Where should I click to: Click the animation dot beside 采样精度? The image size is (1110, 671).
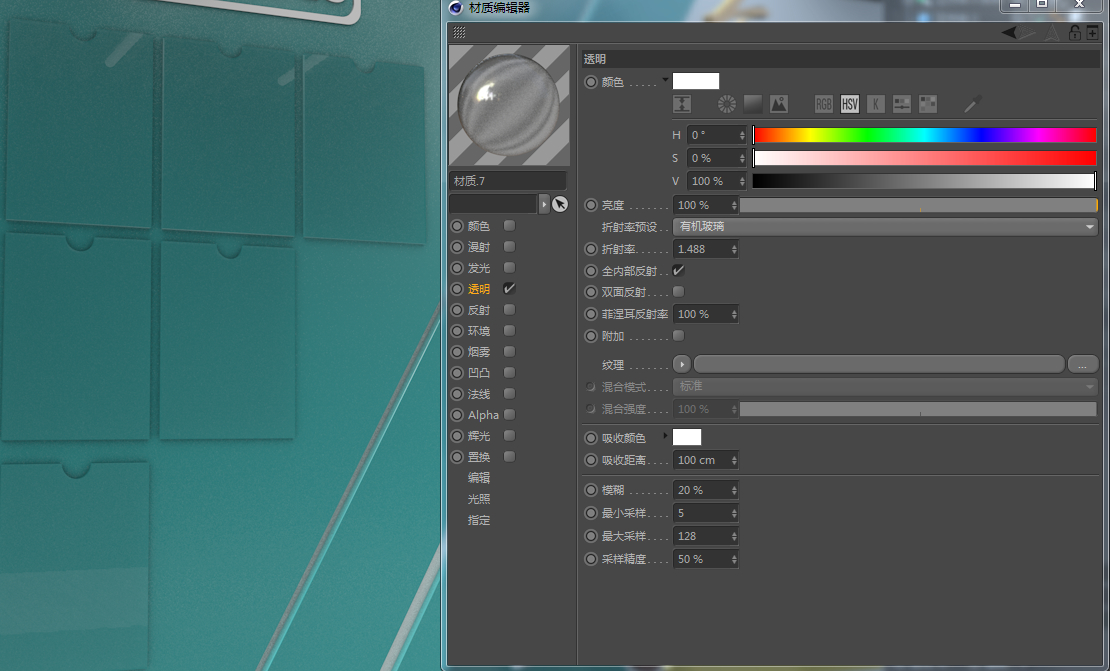[591, 559]
